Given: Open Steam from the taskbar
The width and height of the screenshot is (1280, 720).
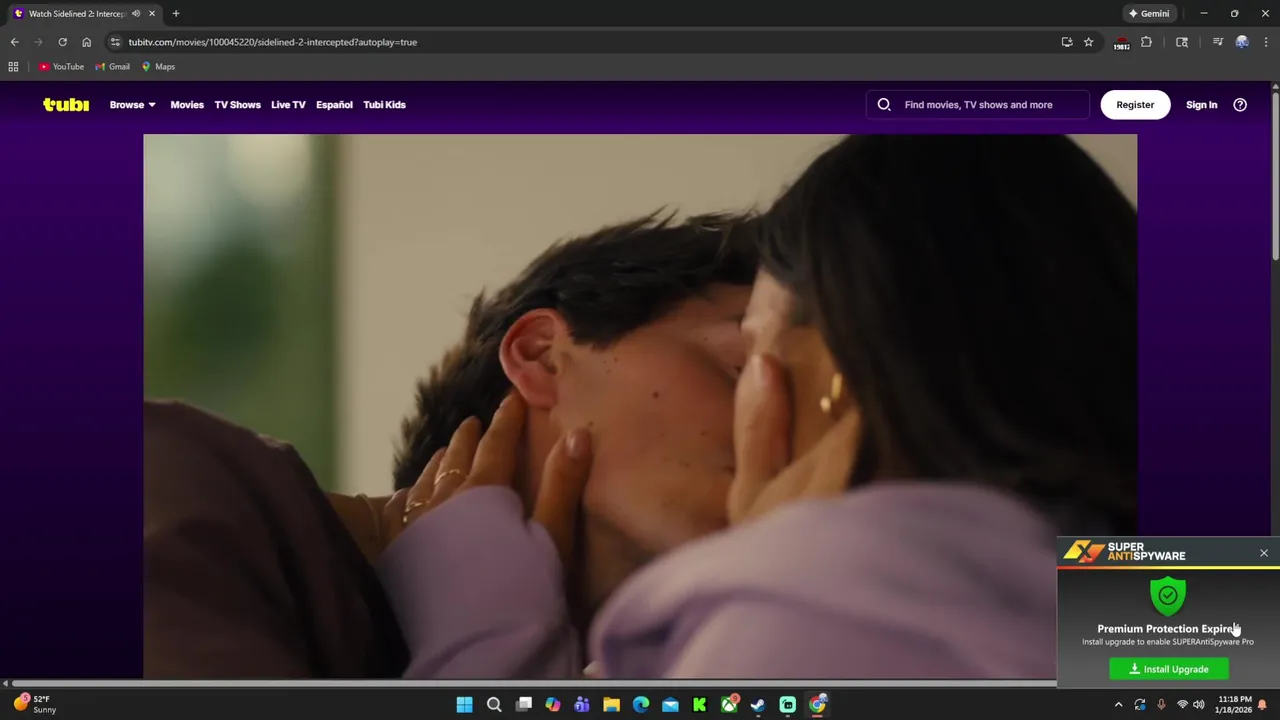Looking at the screenshot, I should tap(758, 705).
